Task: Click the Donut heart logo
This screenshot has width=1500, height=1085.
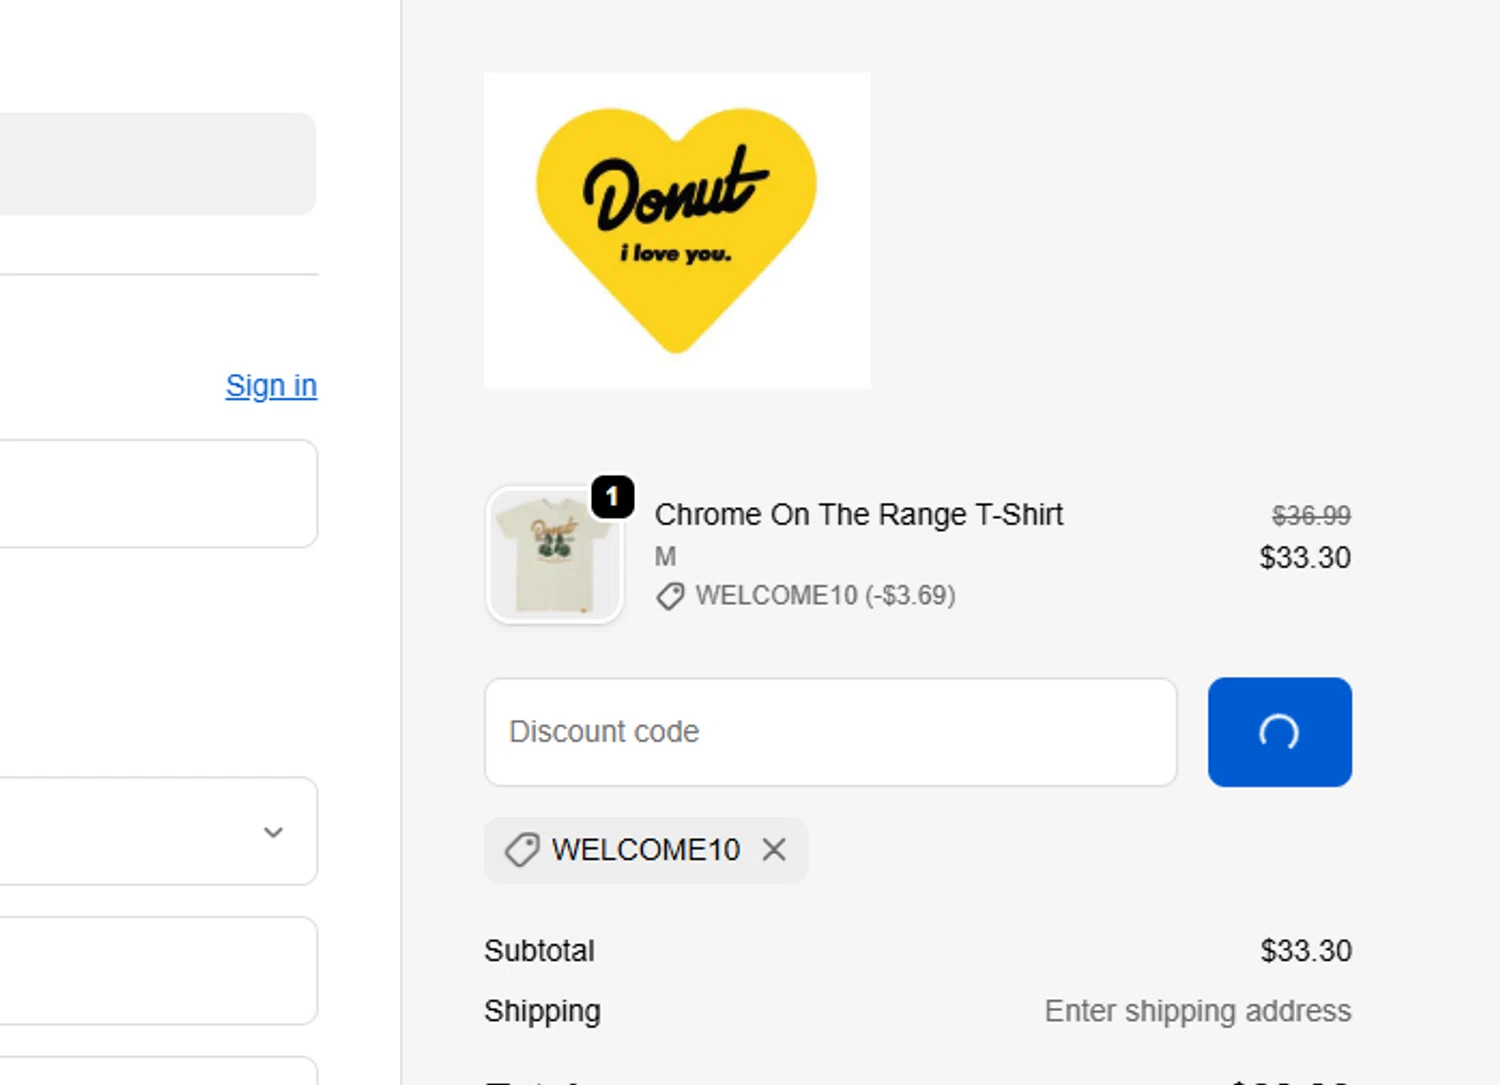Action: point(677,230)
